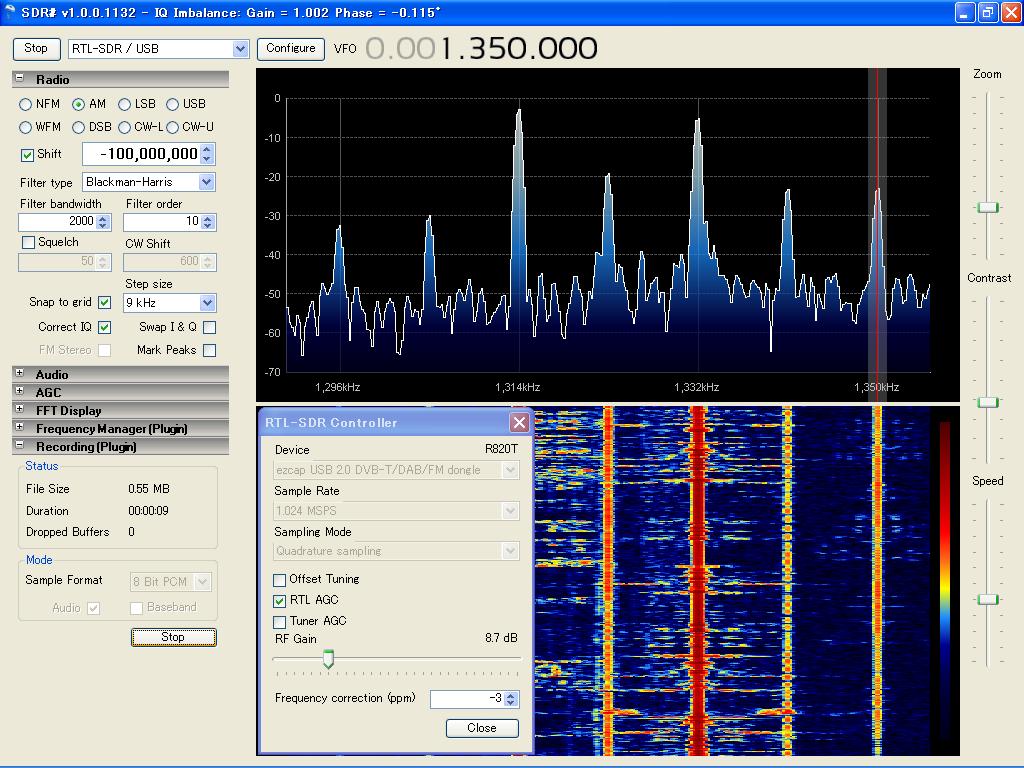Enable the Tuner AGC checkbox
The image size is (1024, 768).
[x=280, y=622]
